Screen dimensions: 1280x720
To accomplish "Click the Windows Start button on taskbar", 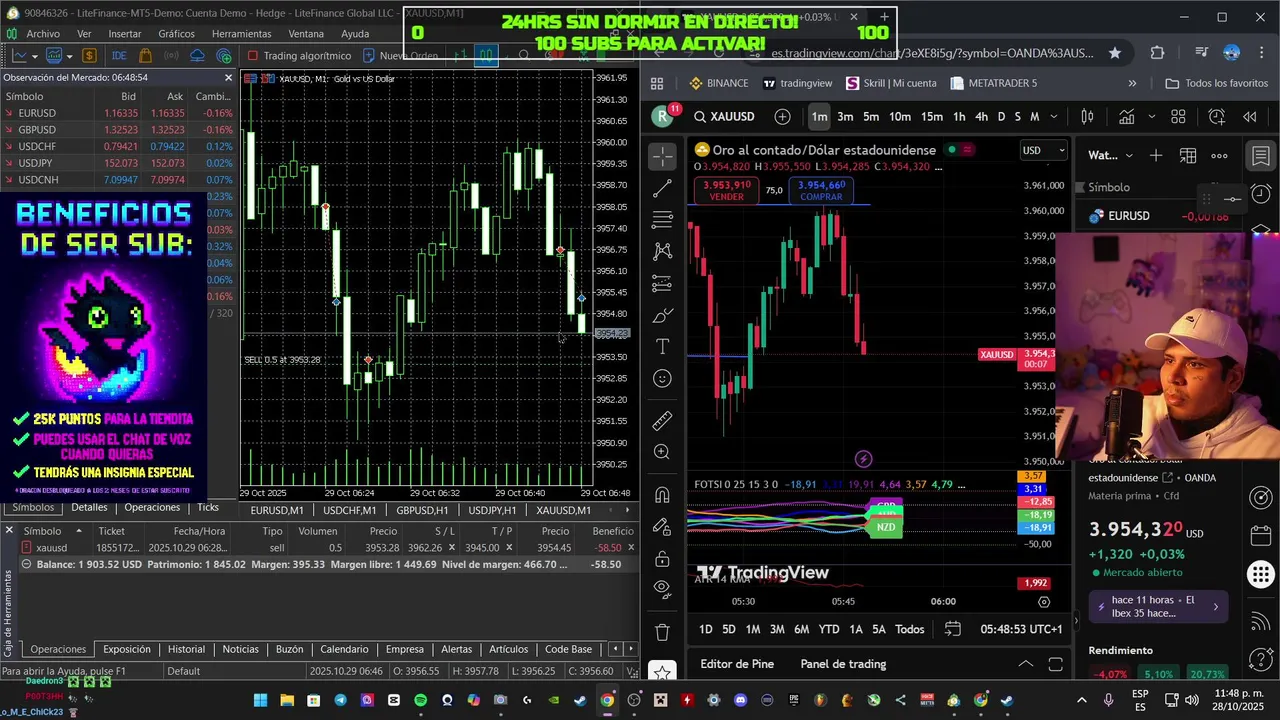I will tap(260, 700).
